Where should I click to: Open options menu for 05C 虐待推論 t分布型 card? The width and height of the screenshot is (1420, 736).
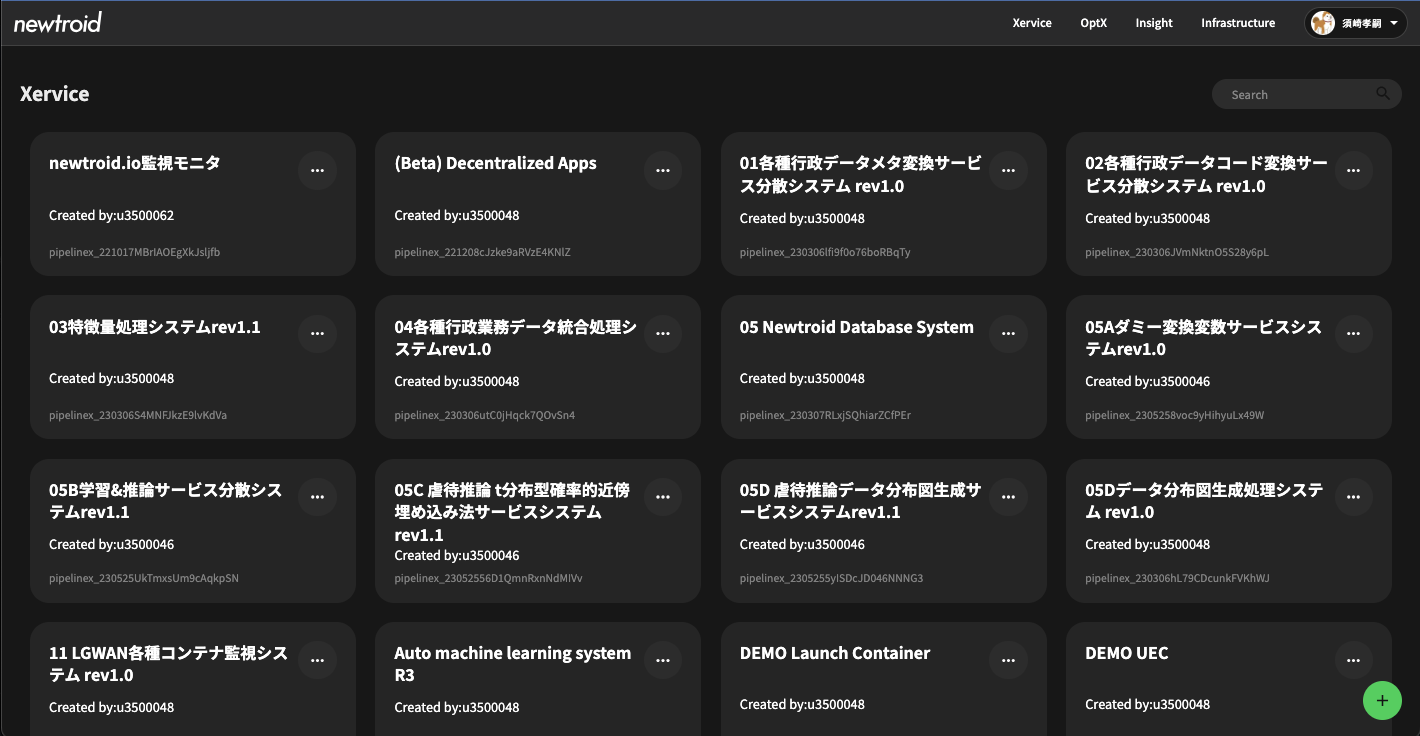(x=663, y=497)
